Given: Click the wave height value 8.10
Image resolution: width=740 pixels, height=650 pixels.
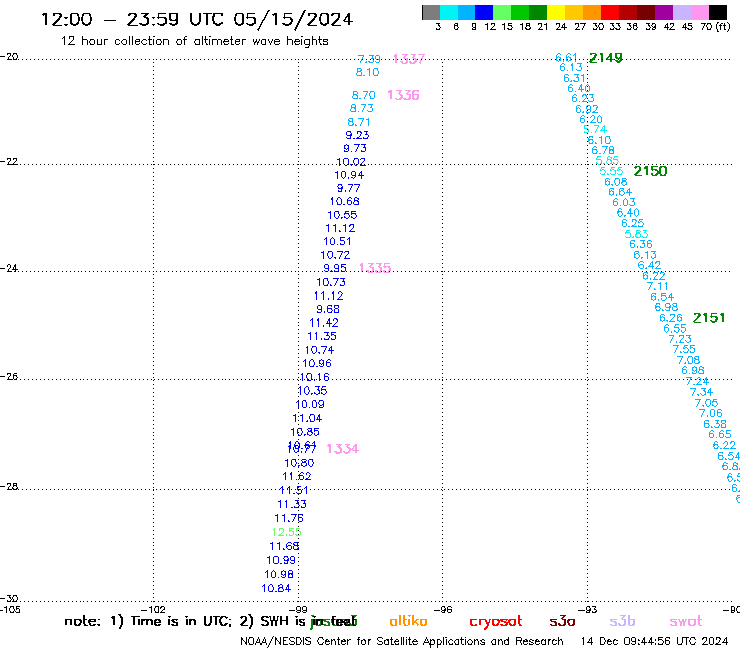Looking at the screenshot, I should click(x=367, y=72).
